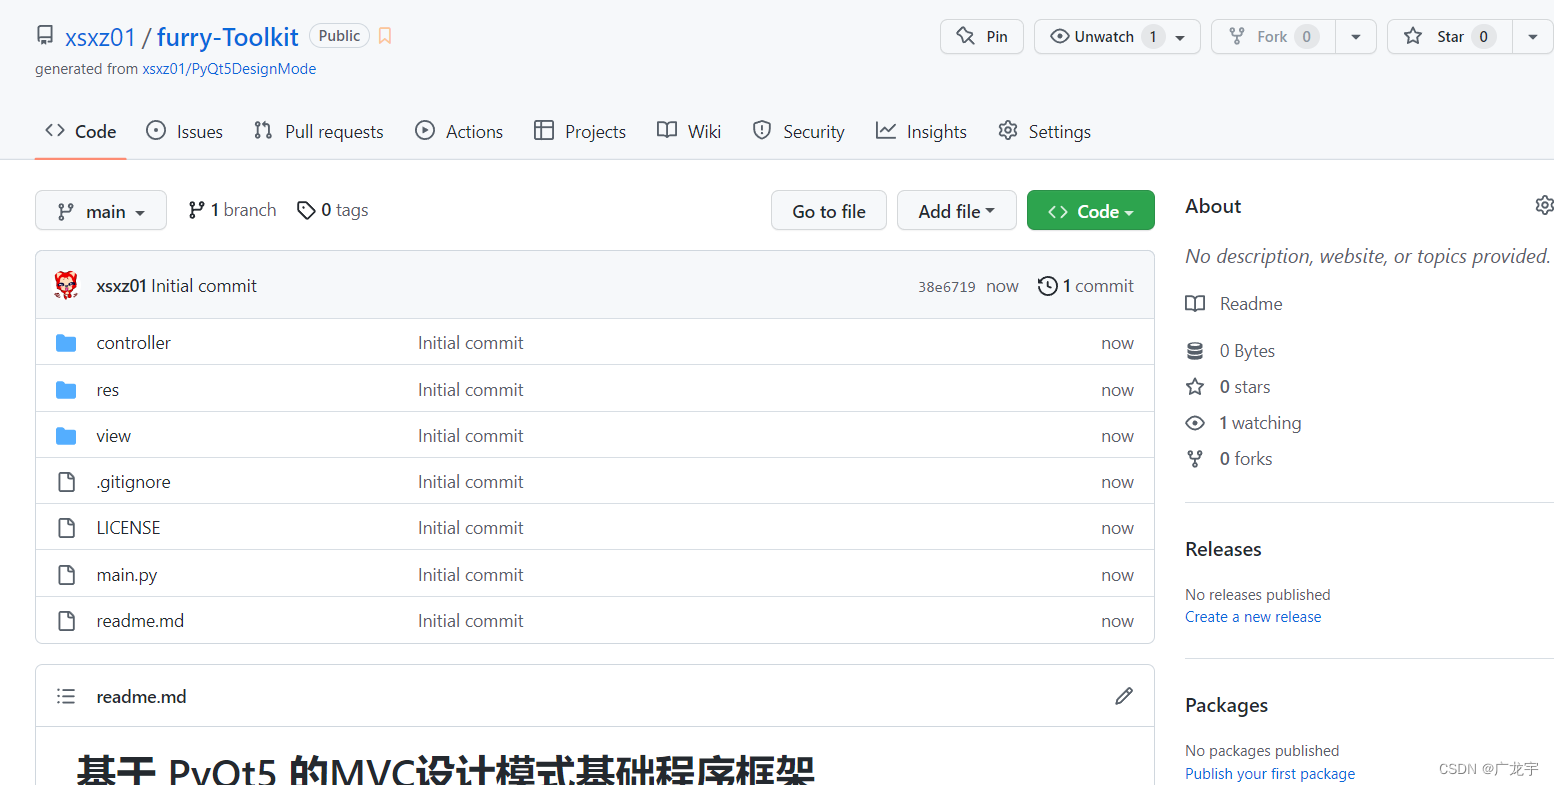Viewport: 1554px width, 785px height.
Task: Edit the readme with the pencil icon
Action: point(1124,696)
